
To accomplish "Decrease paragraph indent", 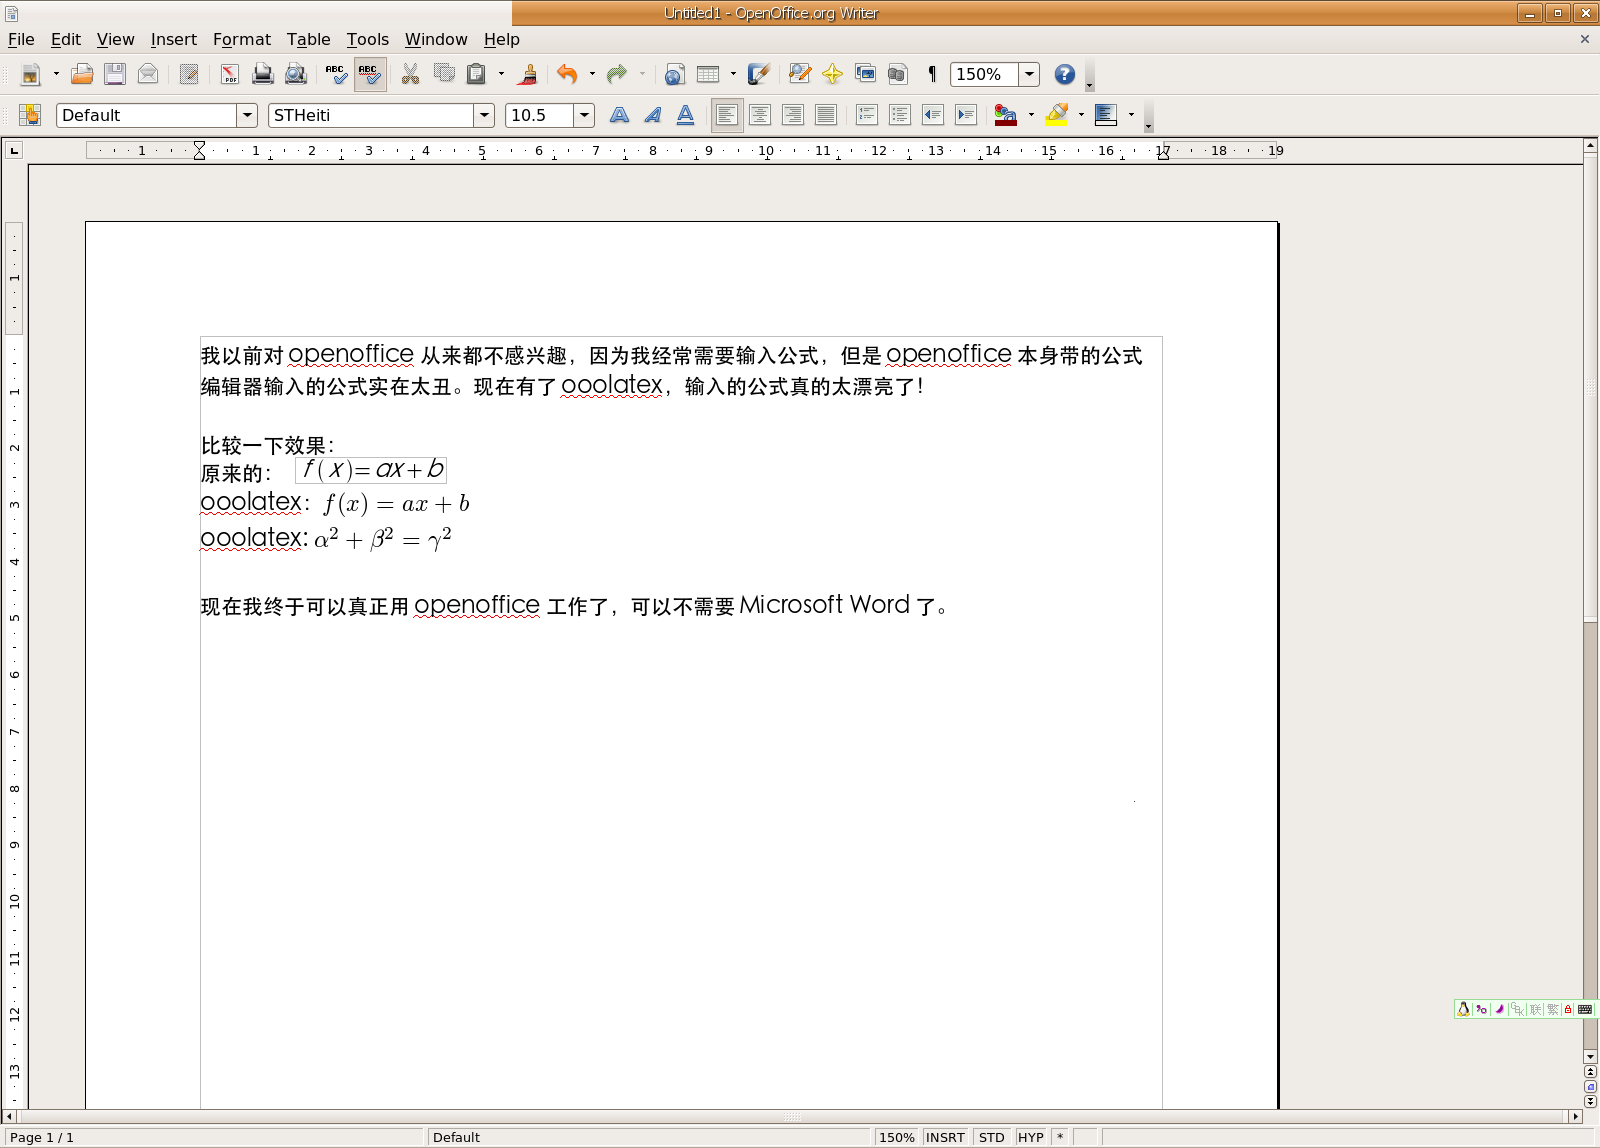I will click(x=933, y=115).
